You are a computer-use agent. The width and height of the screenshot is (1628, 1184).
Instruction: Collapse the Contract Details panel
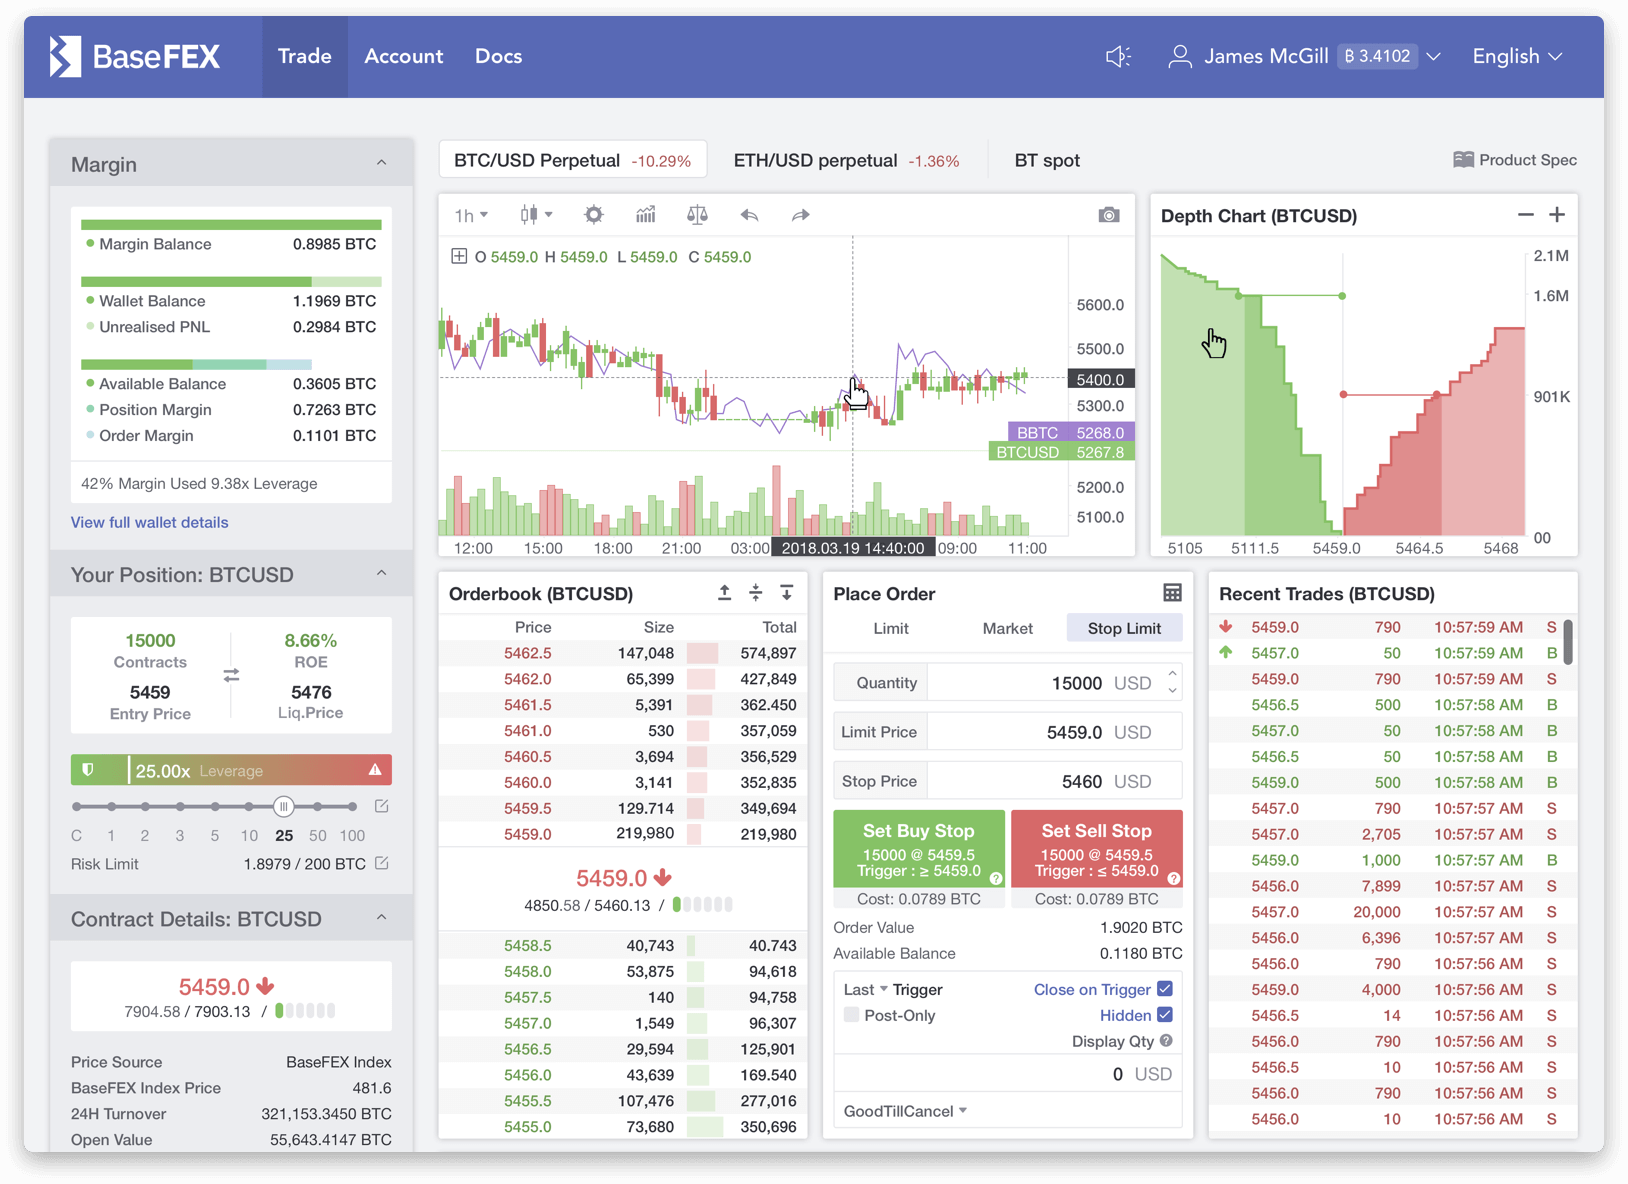(x=381, y=918)
